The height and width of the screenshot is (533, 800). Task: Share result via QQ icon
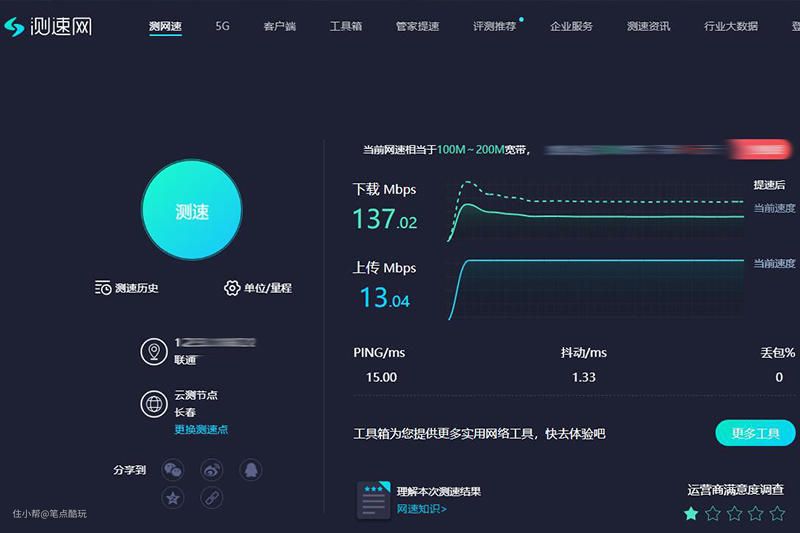pos(250,469)
